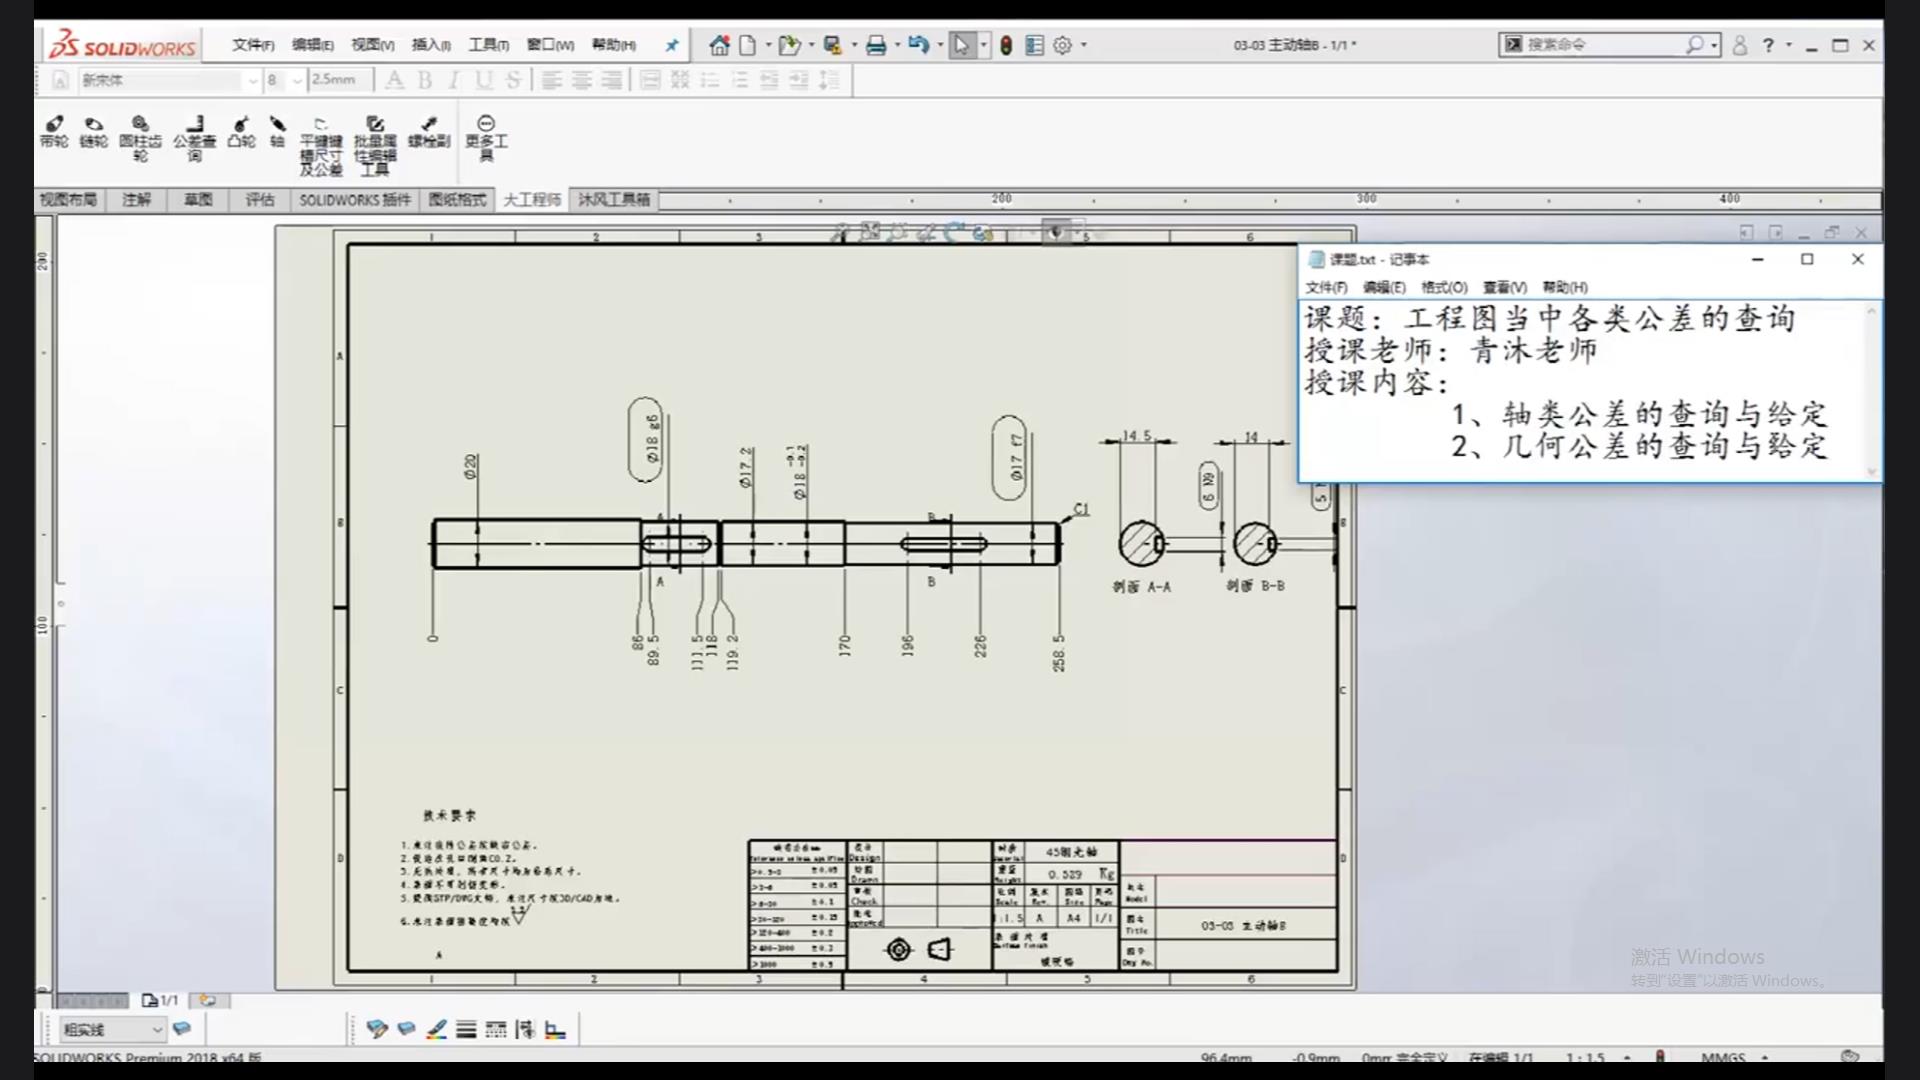Click the 剖面 A-A section view label

[1142, 587]
